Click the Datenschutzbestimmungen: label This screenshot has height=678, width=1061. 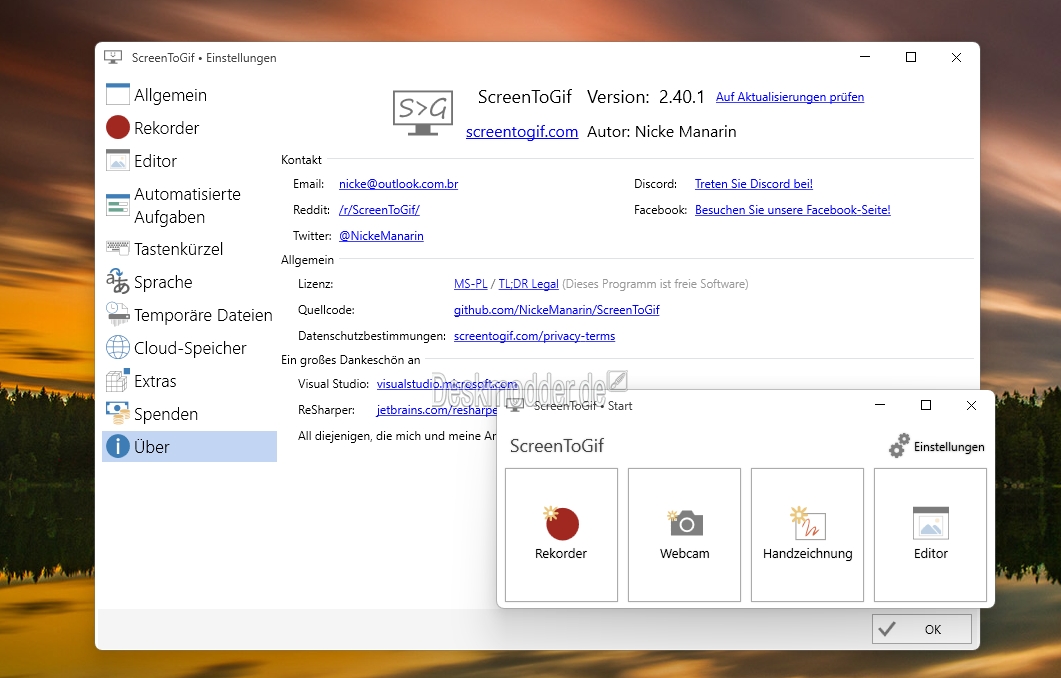[371, 336]
